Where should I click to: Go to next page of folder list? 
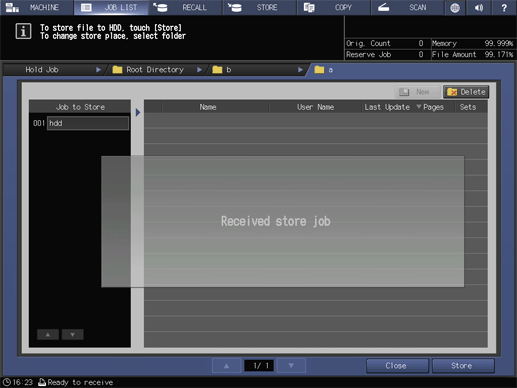(291, 366)
